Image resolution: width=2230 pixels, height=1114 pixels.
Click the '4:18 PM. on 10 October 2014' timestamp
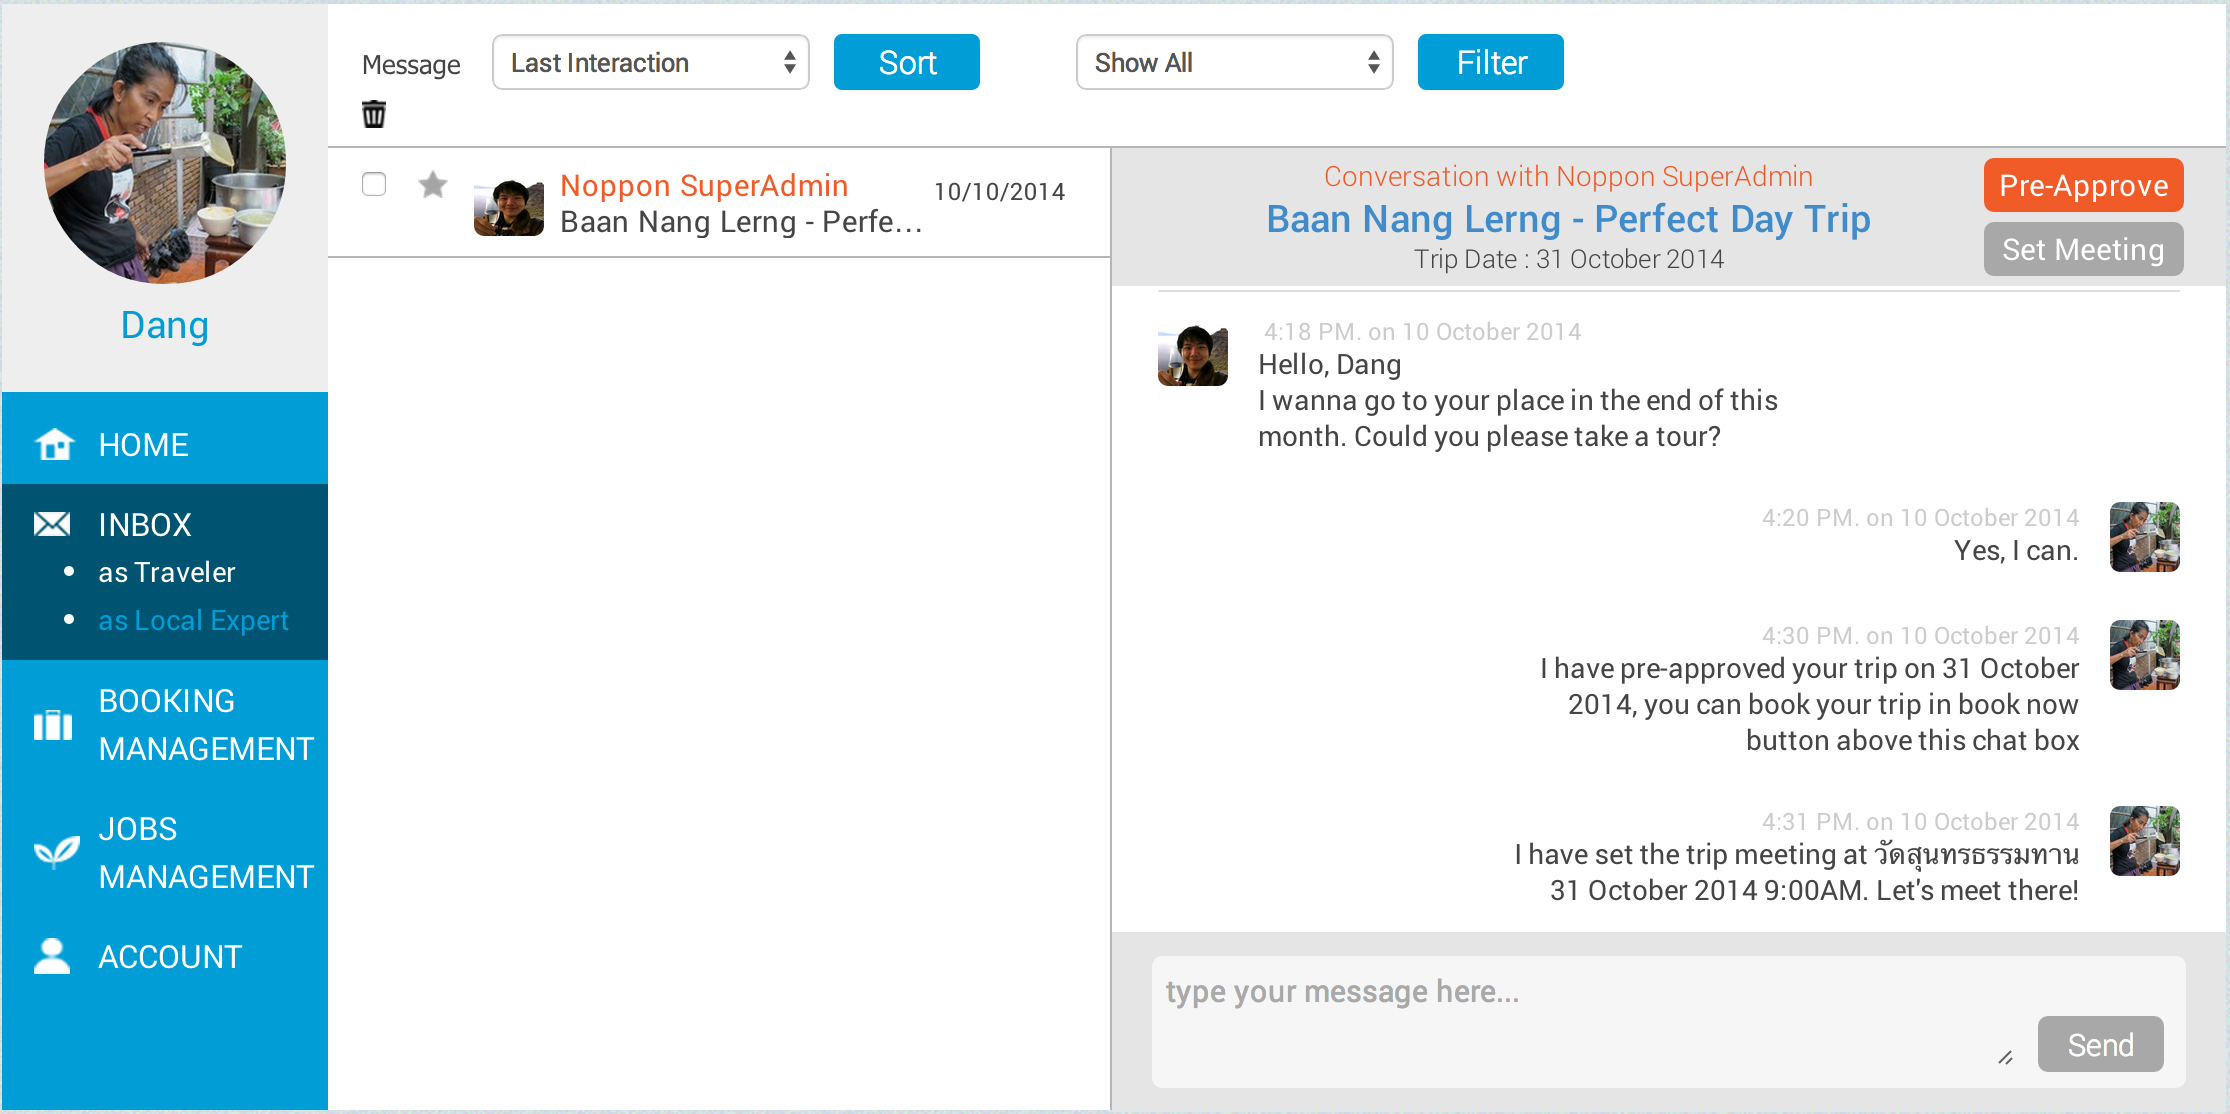tap(1422, 332)
